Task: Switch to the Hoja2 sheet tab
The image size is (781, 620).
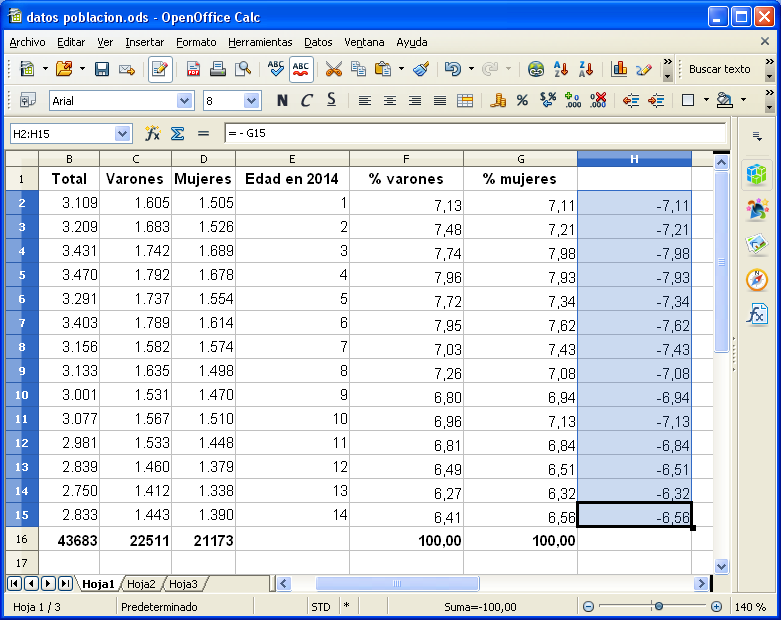Action: click(141, 584)
